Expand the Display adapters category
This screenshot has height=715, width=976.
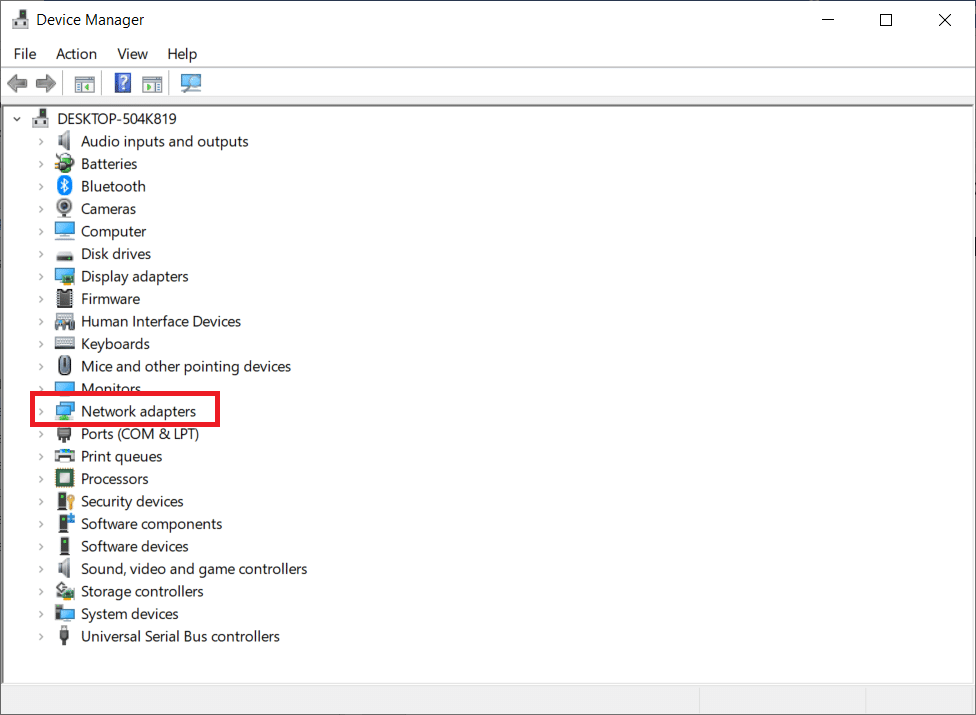41,276
